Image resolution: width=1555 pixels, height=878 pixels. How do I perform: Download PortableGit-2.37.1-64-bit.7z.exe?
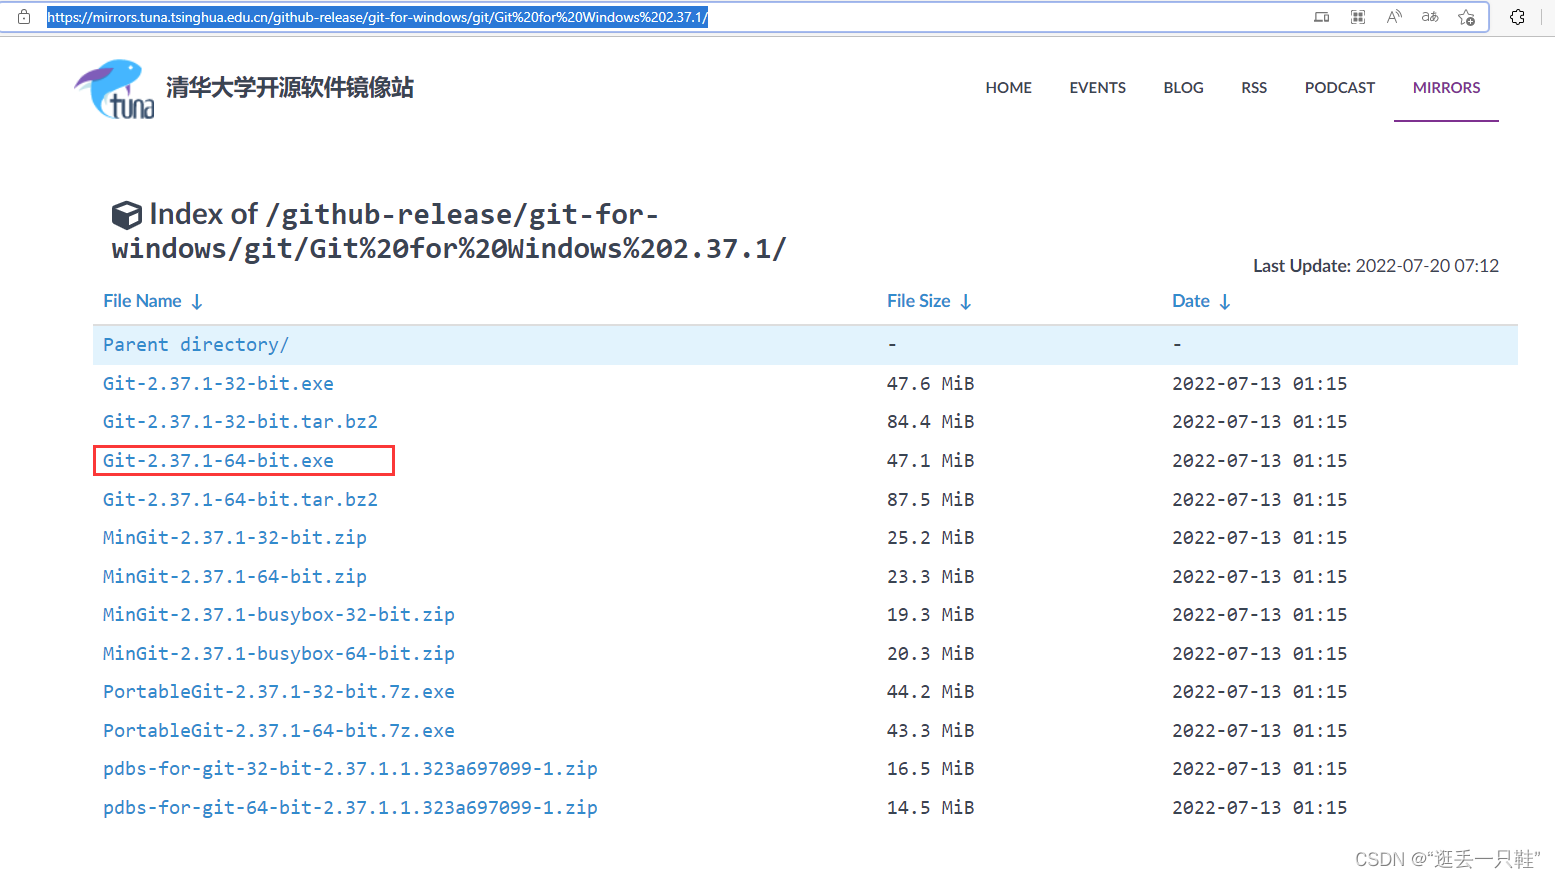click(279, 731)
